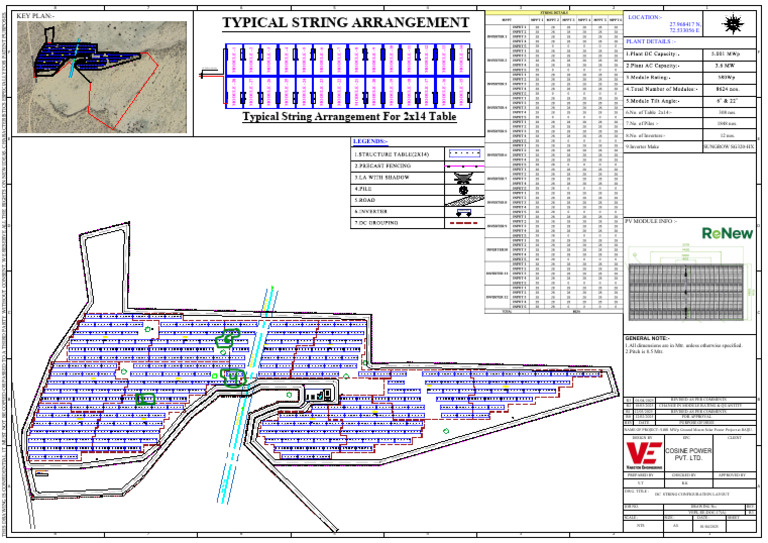Click "Typical String Arrangement For 2x14 Table" caption
The width and height of the screenshot is (768, 543).
pyautogui.click(x=349, y=117)
